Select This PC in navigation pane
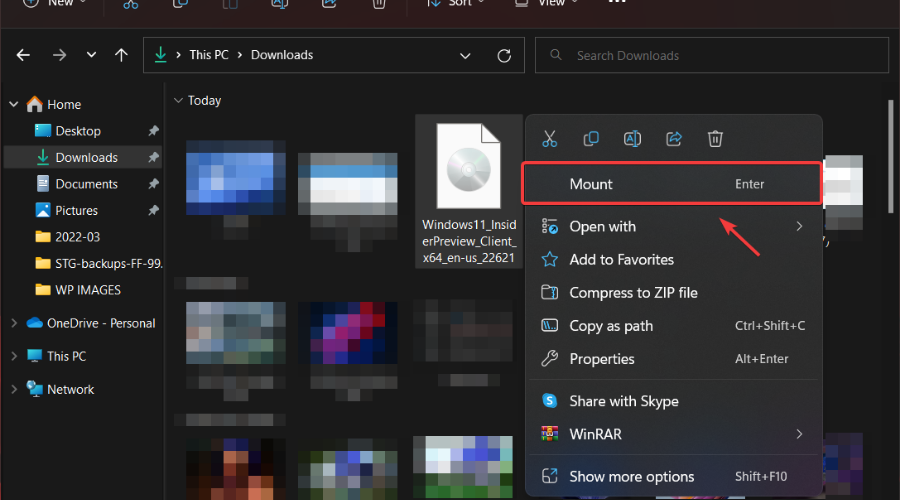The width and height of the screenshot is (900, 500). (x=66, y=356)
